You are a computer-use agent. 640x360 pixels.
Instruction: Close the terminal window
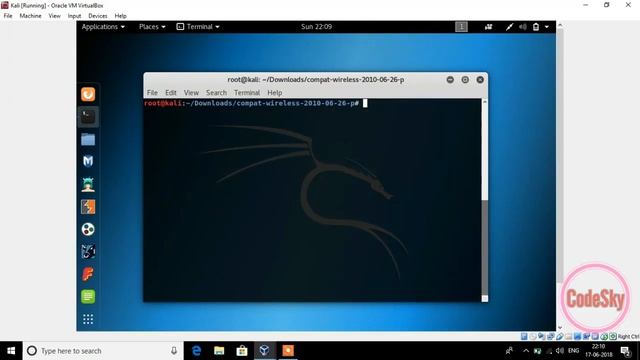pyautogui.click(x=480, y=80)
